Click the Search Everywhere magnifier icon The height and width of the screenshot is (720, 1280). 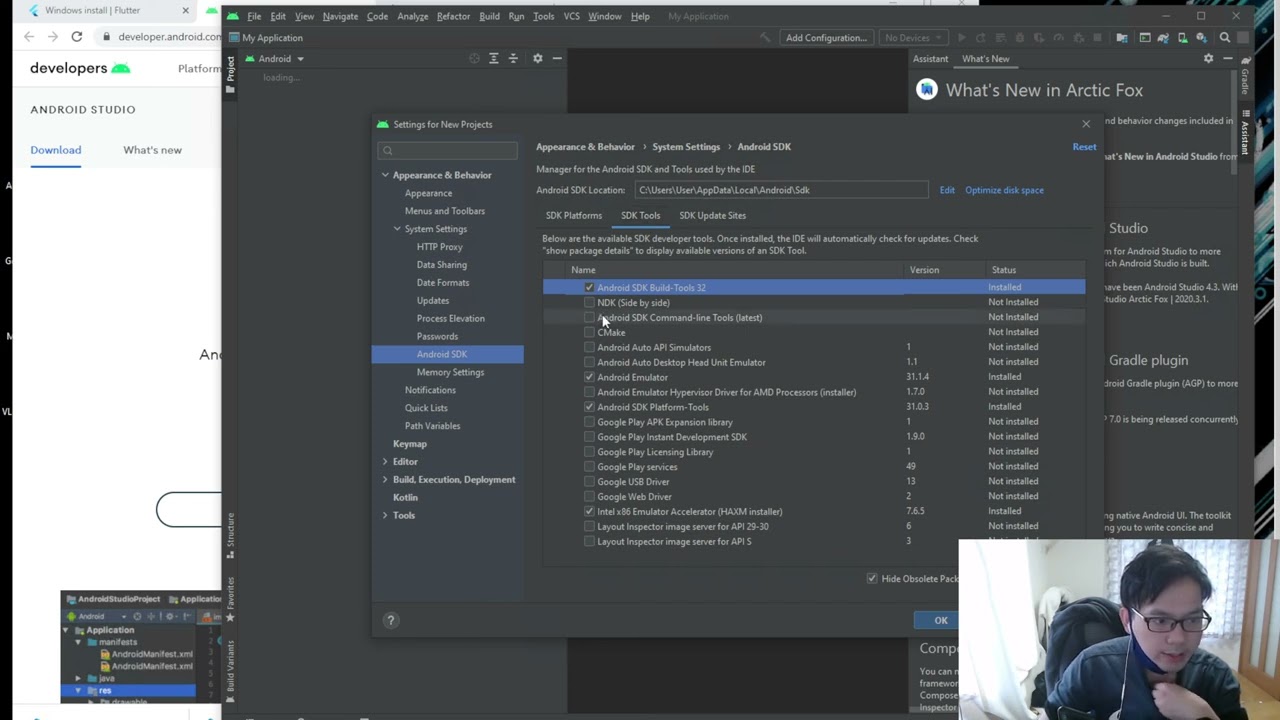[x=1224, y=38]
